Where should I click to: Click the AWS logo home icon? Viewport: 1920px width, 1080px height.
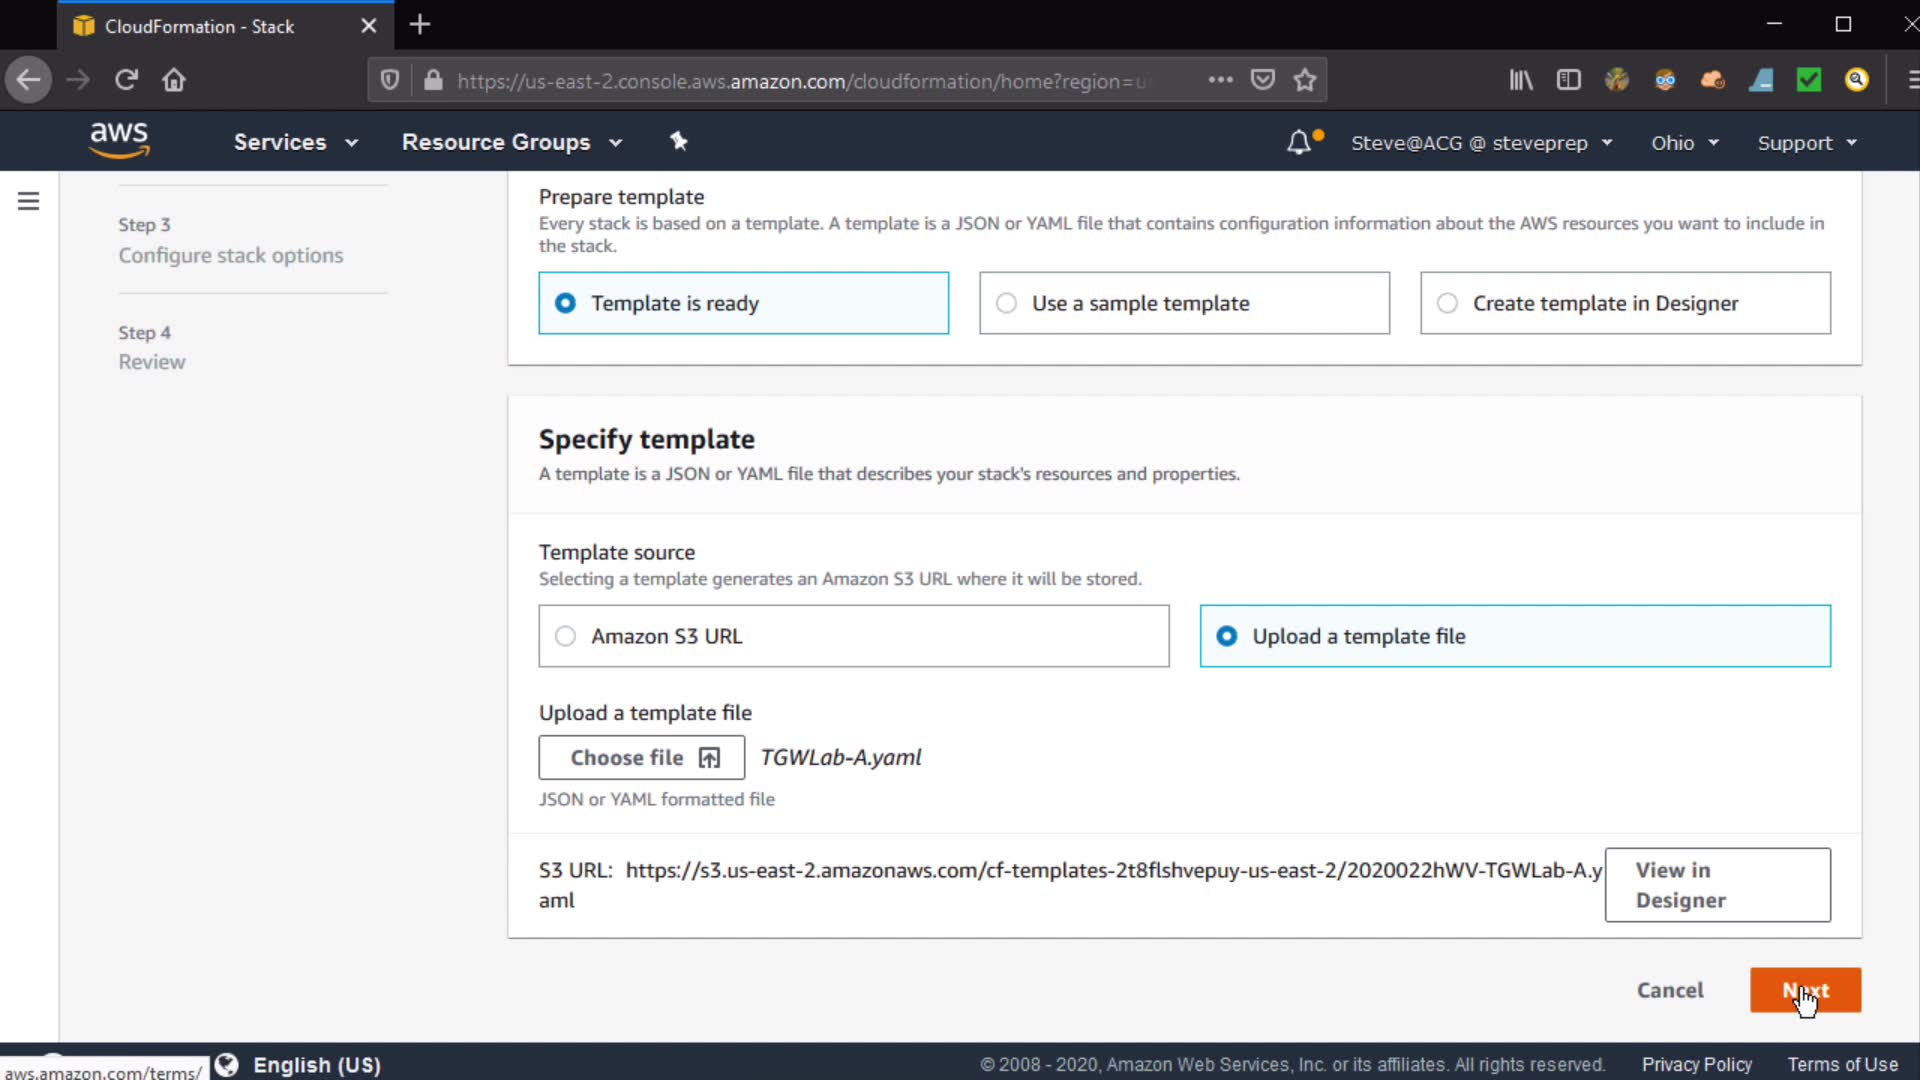[x=119, y=141]
